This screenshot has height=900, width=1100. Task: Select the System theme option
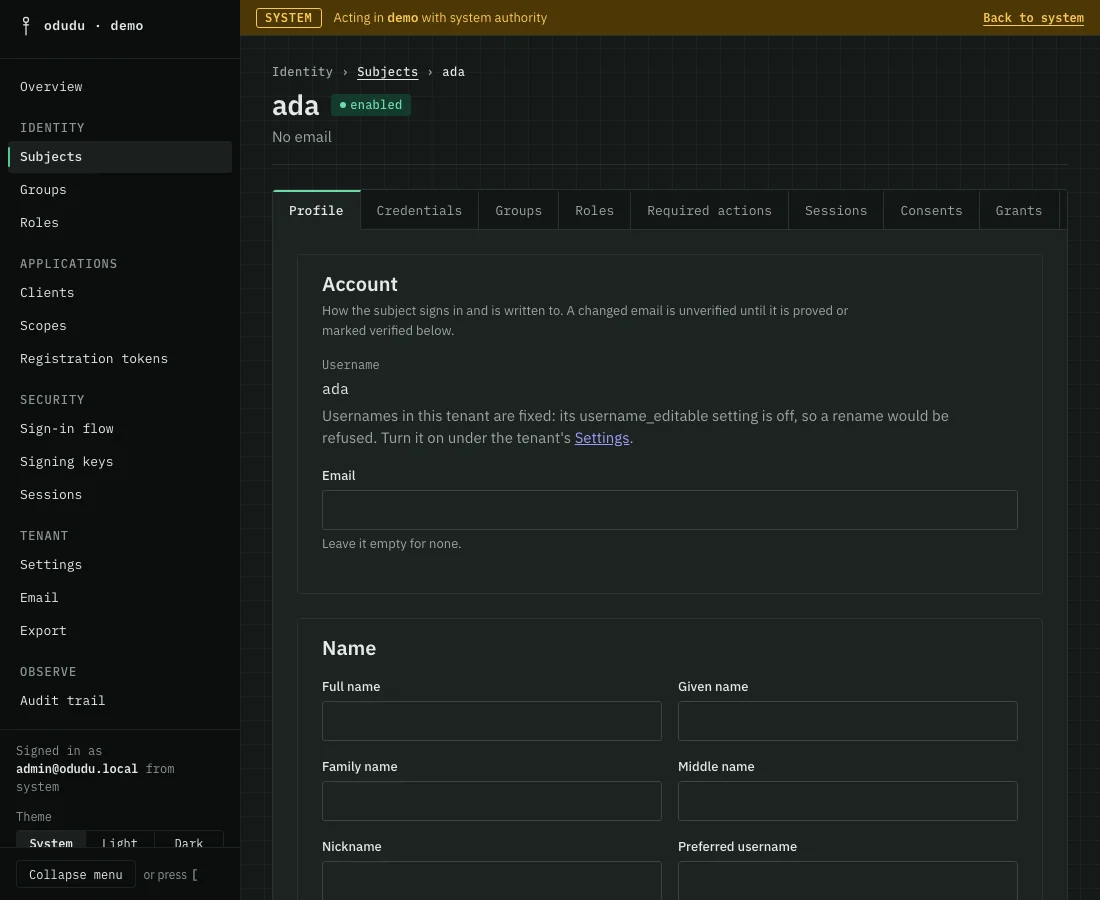[51, 840]
